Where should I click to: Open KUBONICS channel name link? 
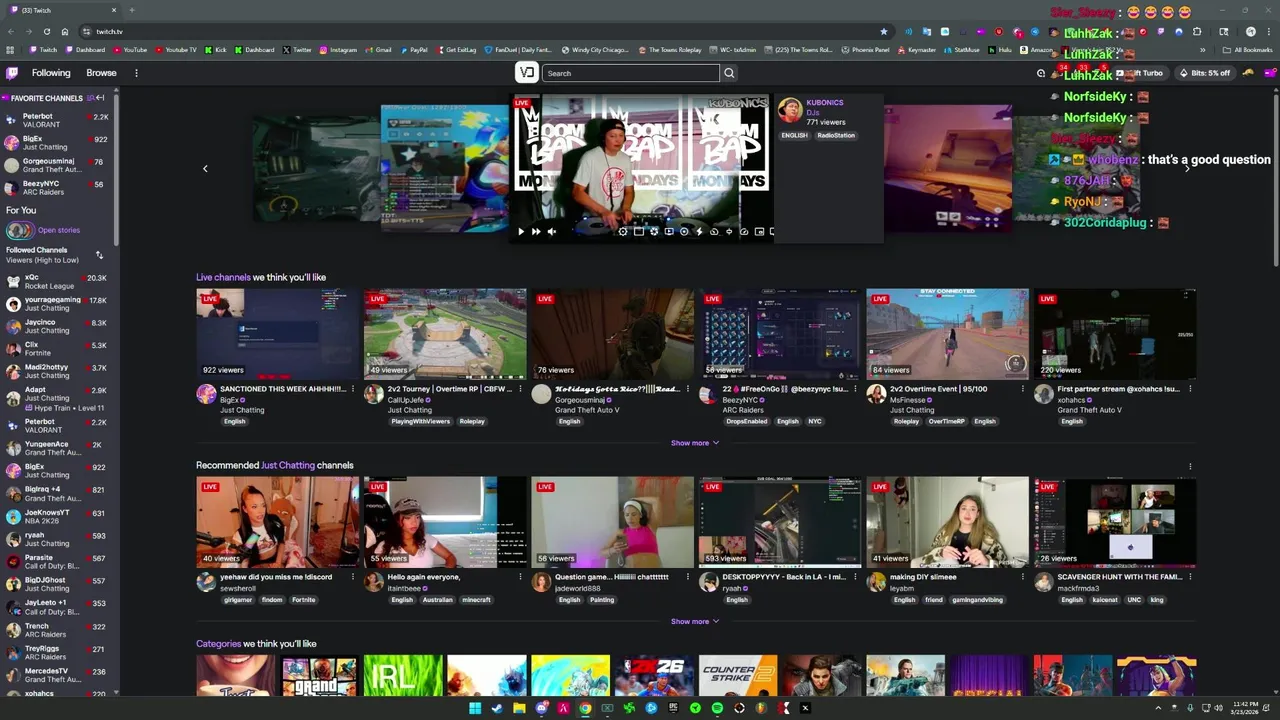point(825,102)
